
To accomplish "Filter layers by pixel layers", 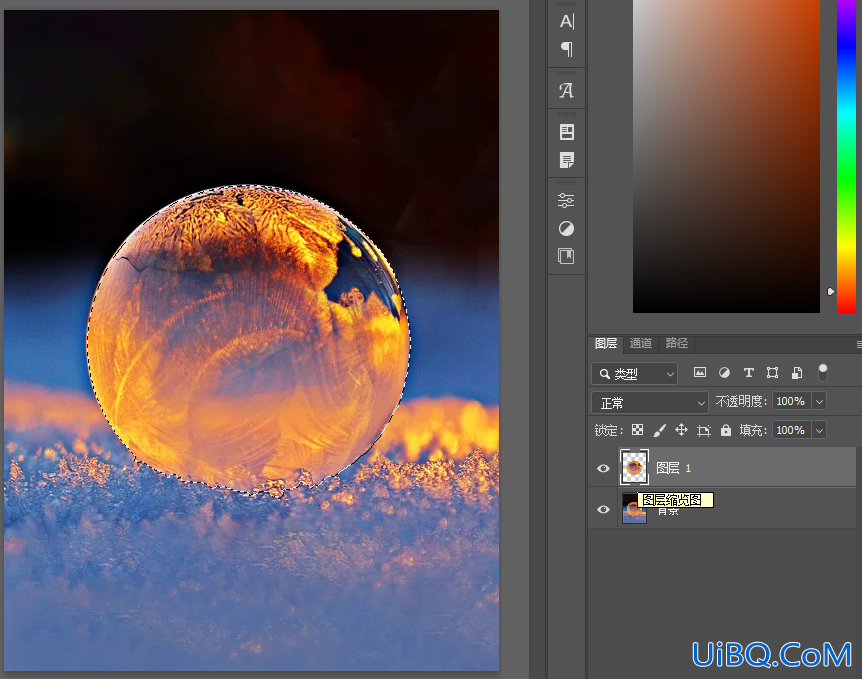I will pos(700,373).
